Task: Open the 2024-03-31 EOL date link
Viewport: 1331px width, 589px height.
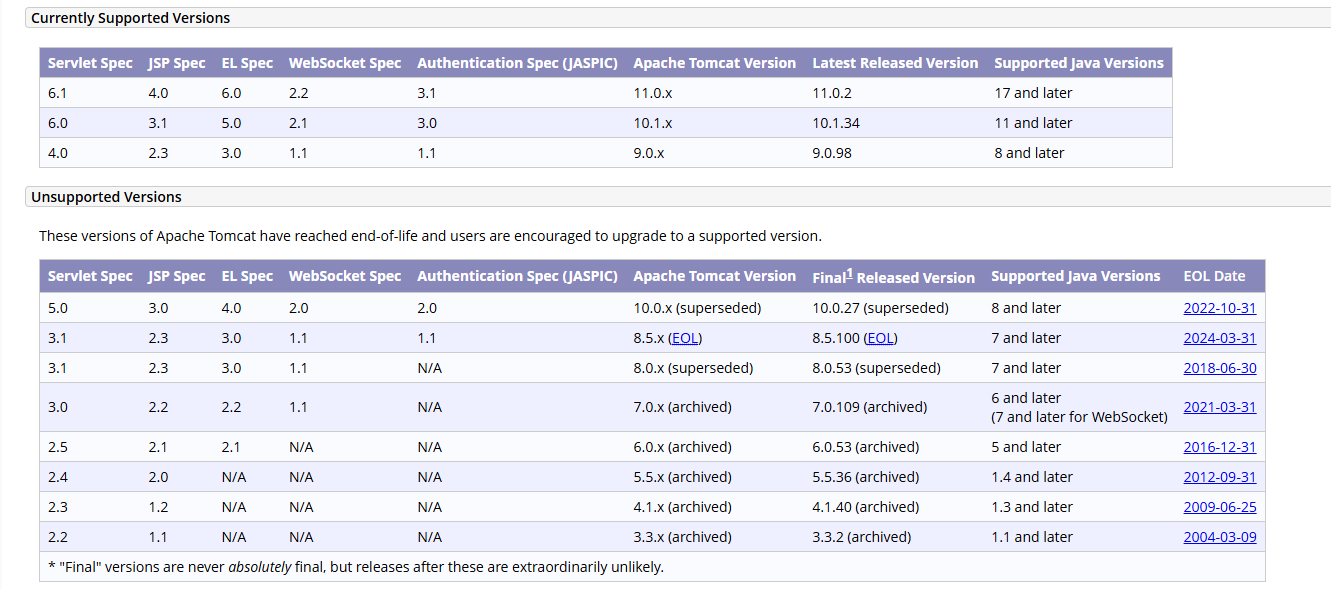Action: (x=1219, y=338)
